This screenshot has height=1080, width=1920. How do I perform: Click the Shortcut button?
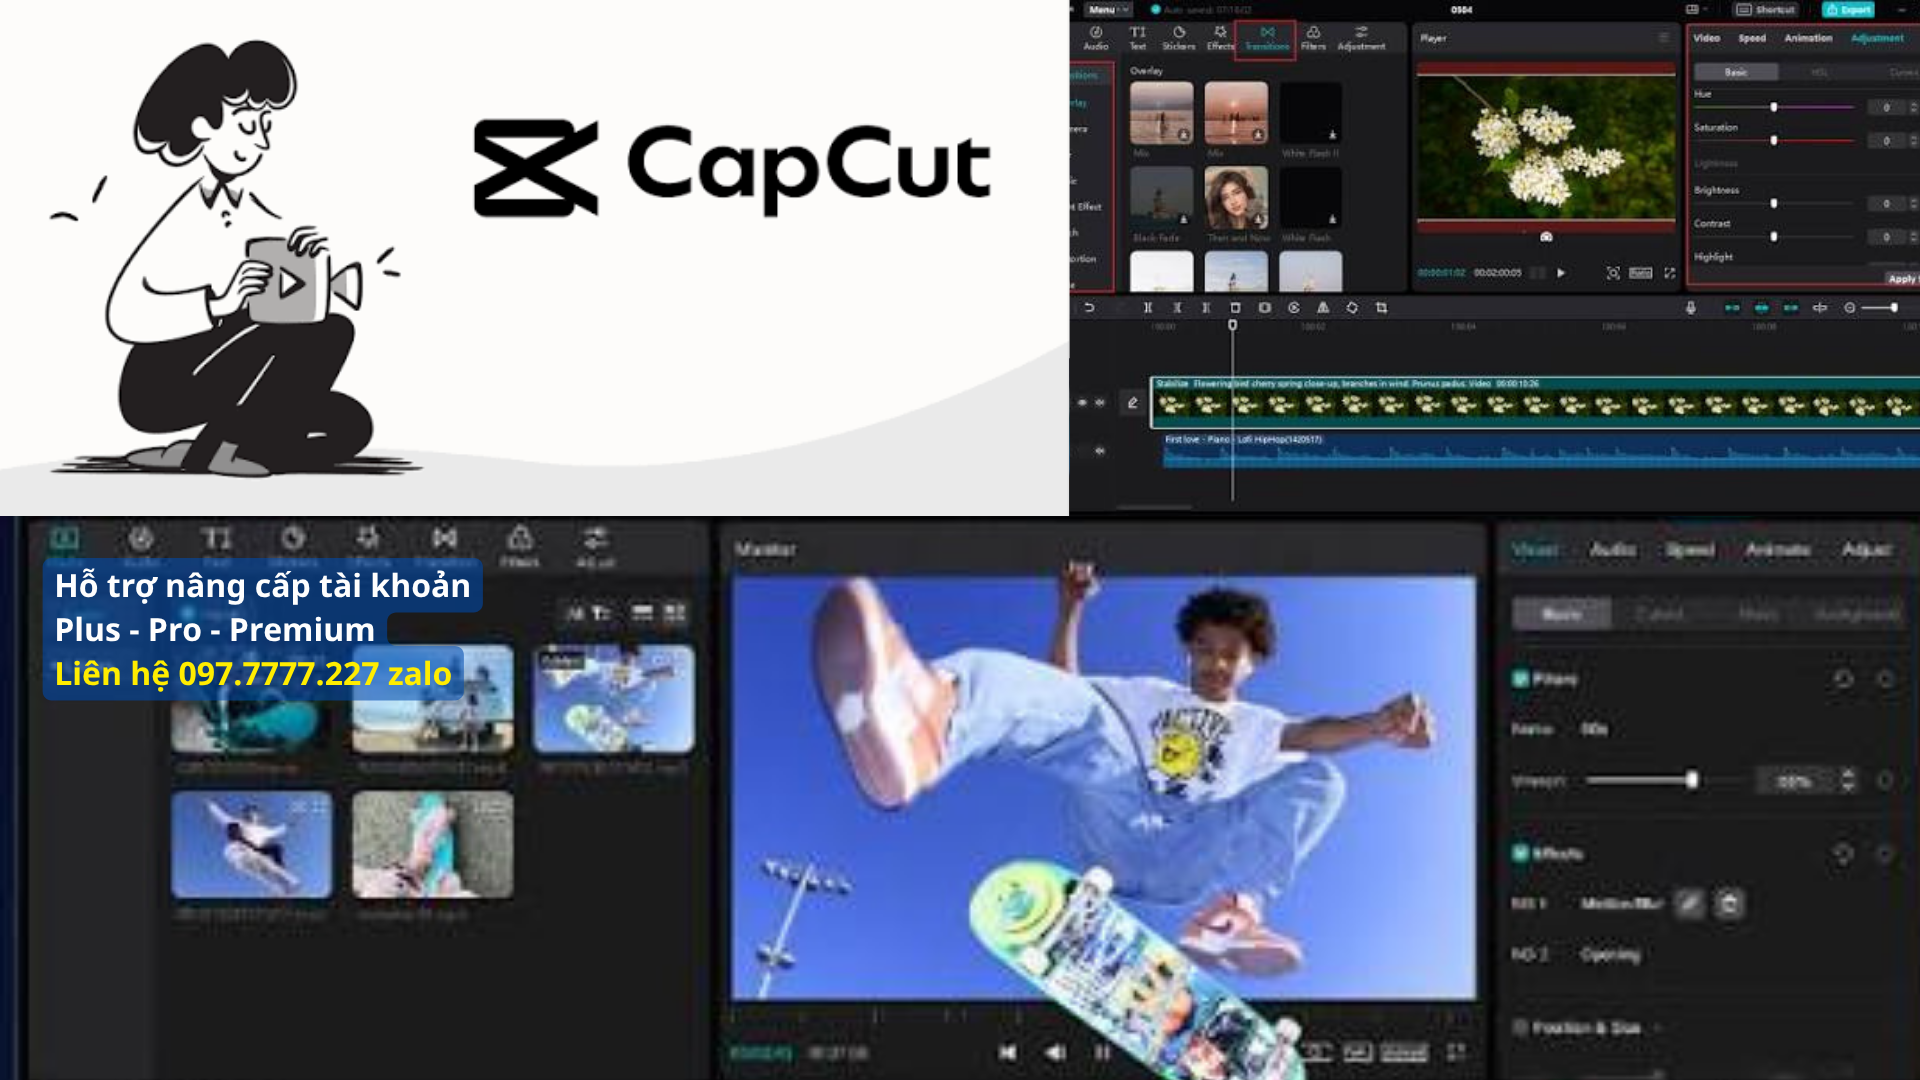1766,10
